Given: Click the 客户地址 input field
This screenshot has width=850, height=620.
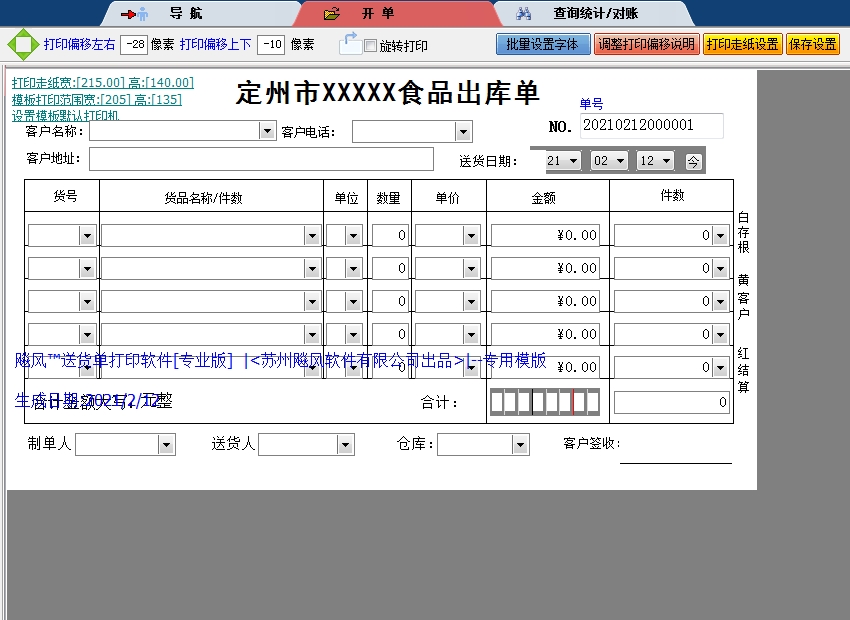Looking at the screenshot, I should tap(261, 159).
